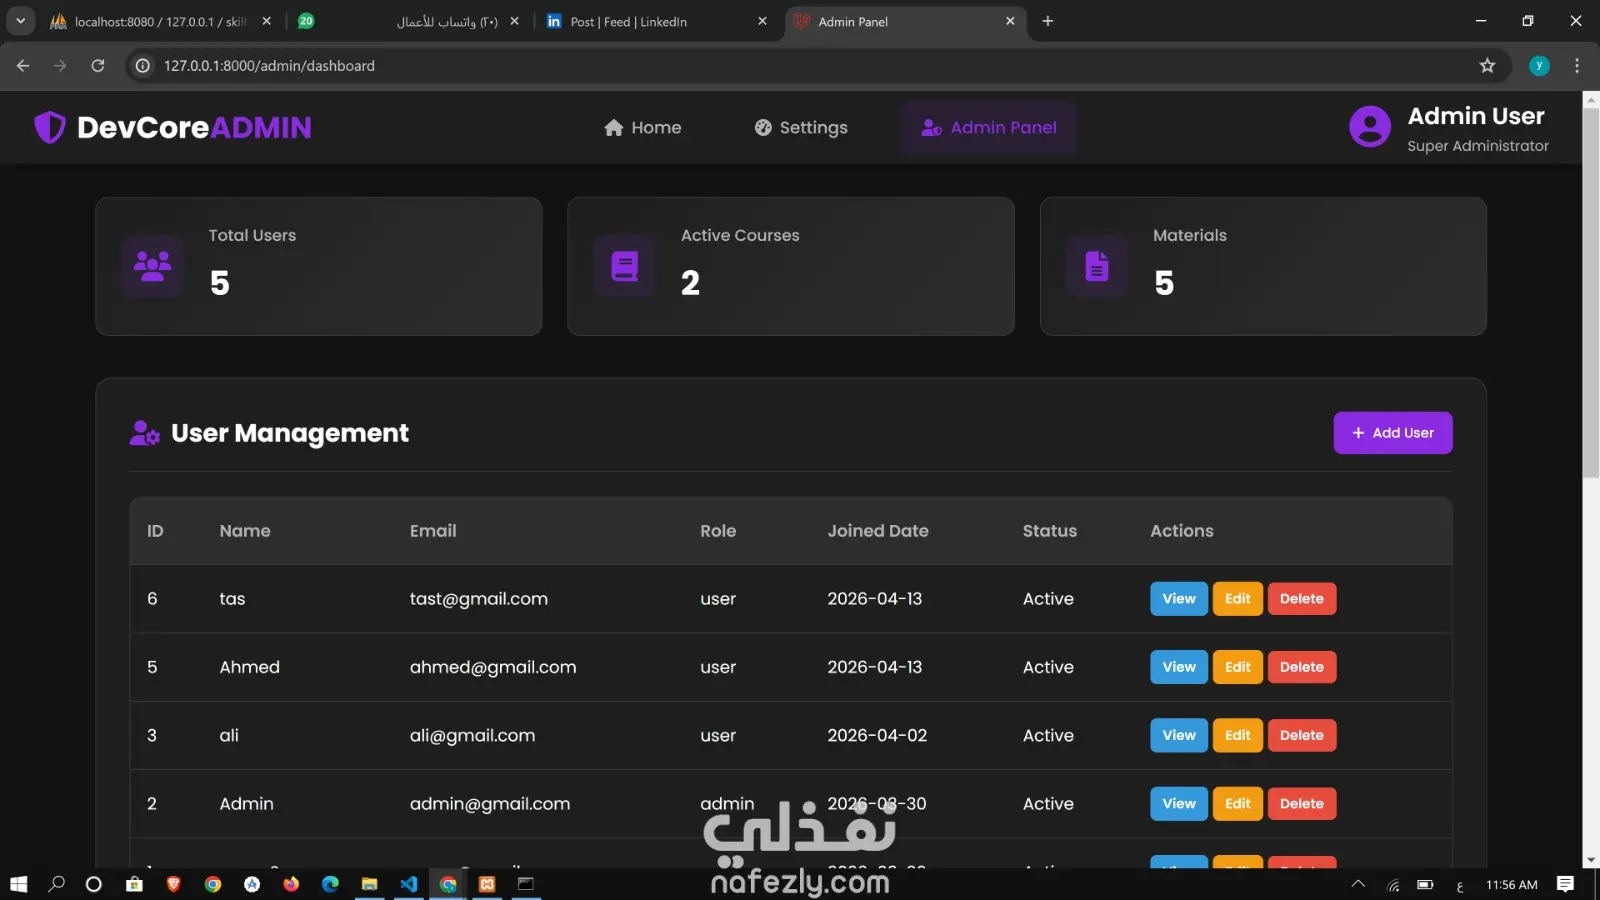Open the Wi-Fi network tray icon
The height and width of the screenshot is (900, 1600).
point(1393,884)
